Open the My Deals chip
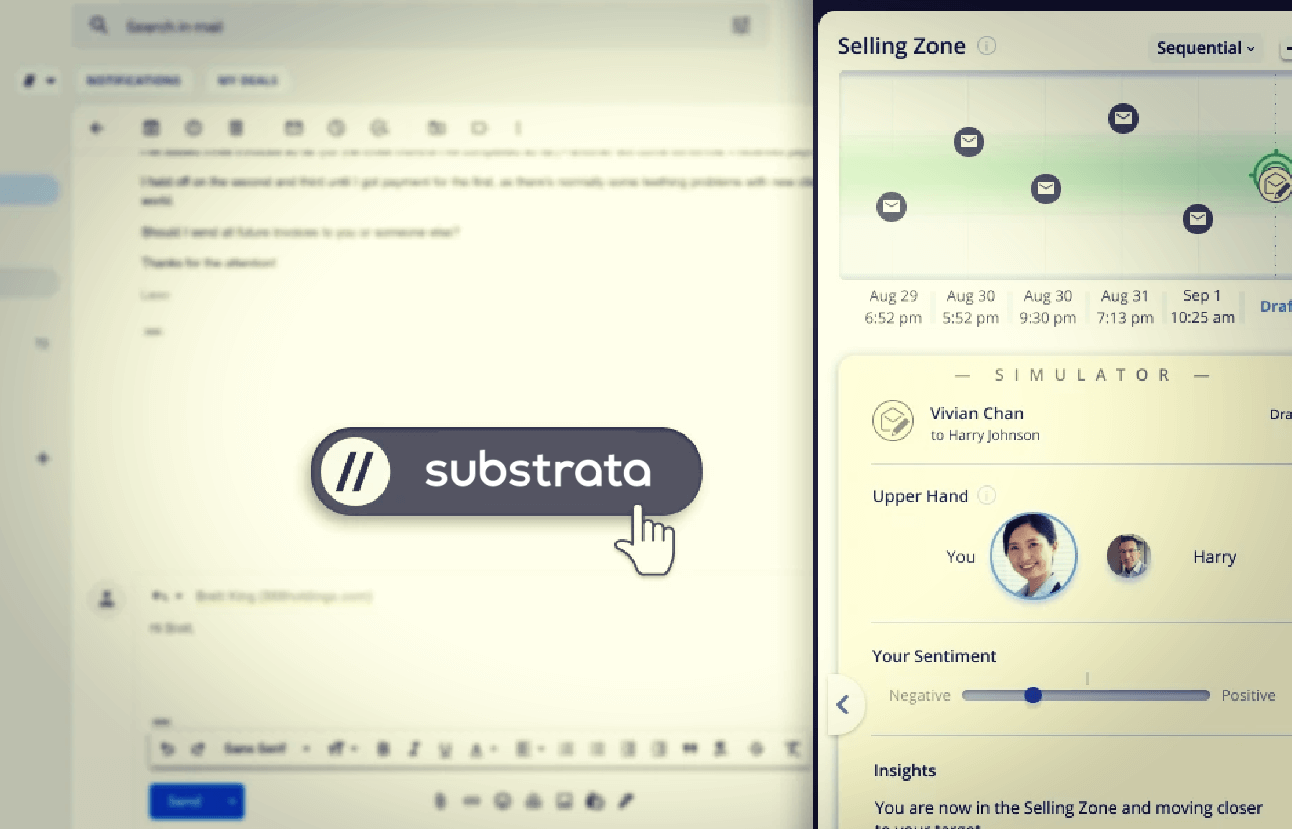Image resolution: width=1292 pixels, height=829 pixels. pos(247,80)
